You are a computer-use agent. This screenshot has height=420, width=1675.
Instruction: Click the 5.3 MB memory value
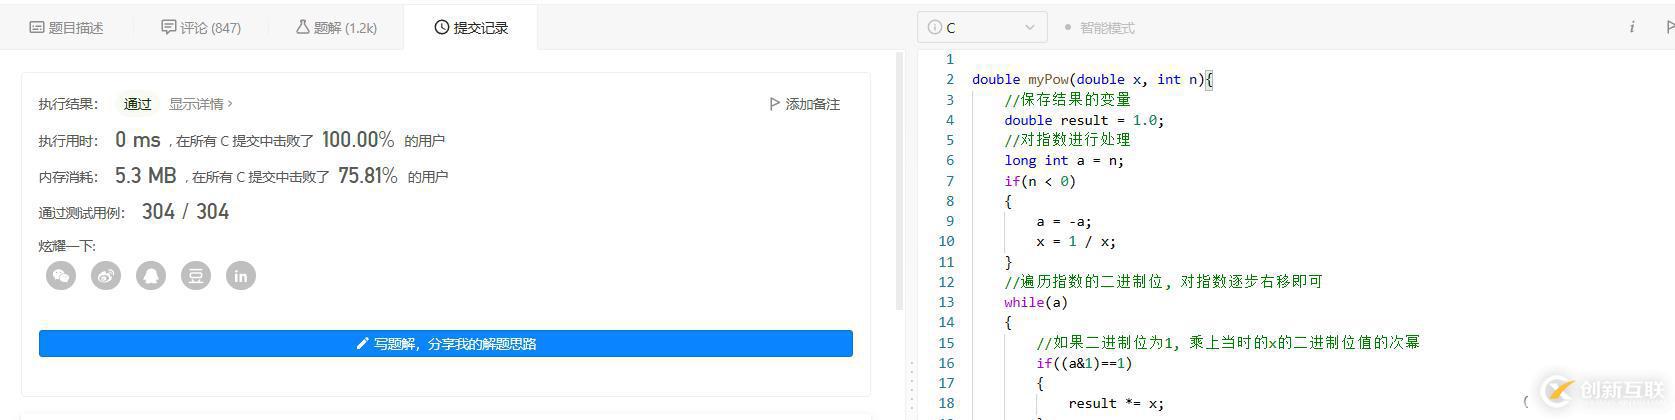point(146,176)
